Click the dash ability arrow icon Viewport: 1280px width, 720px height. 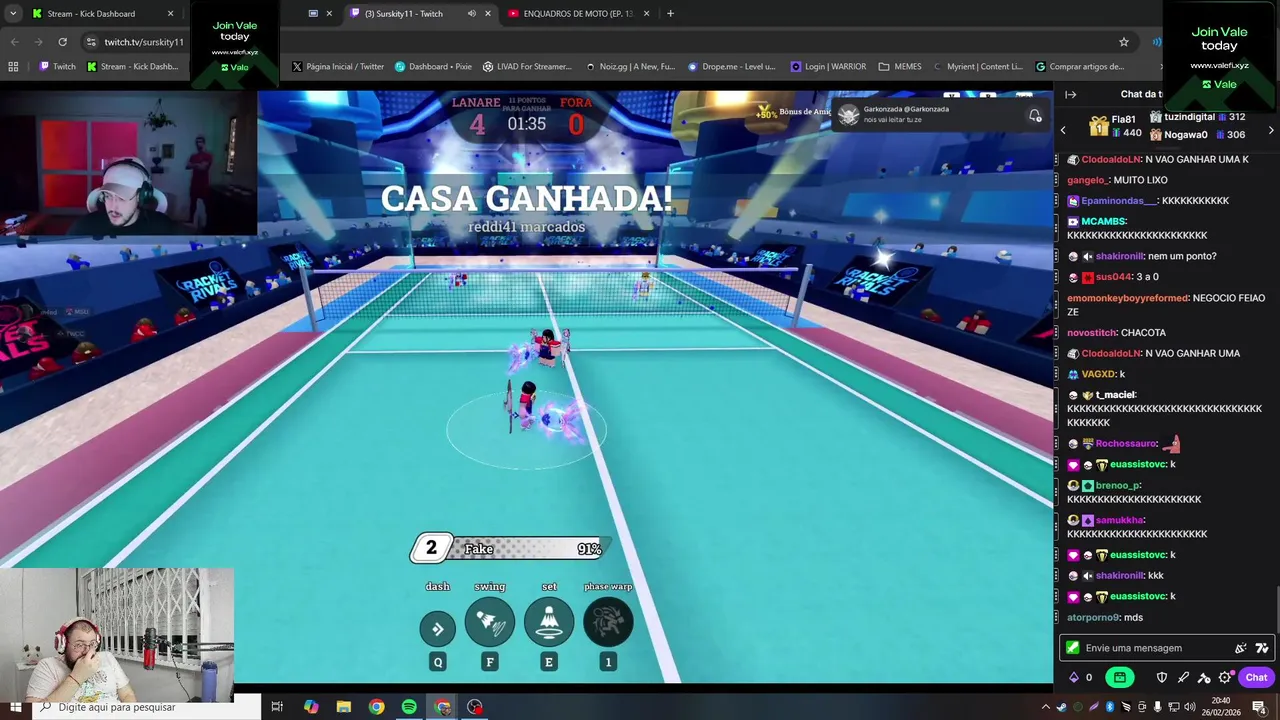click(x=437, y=629)
